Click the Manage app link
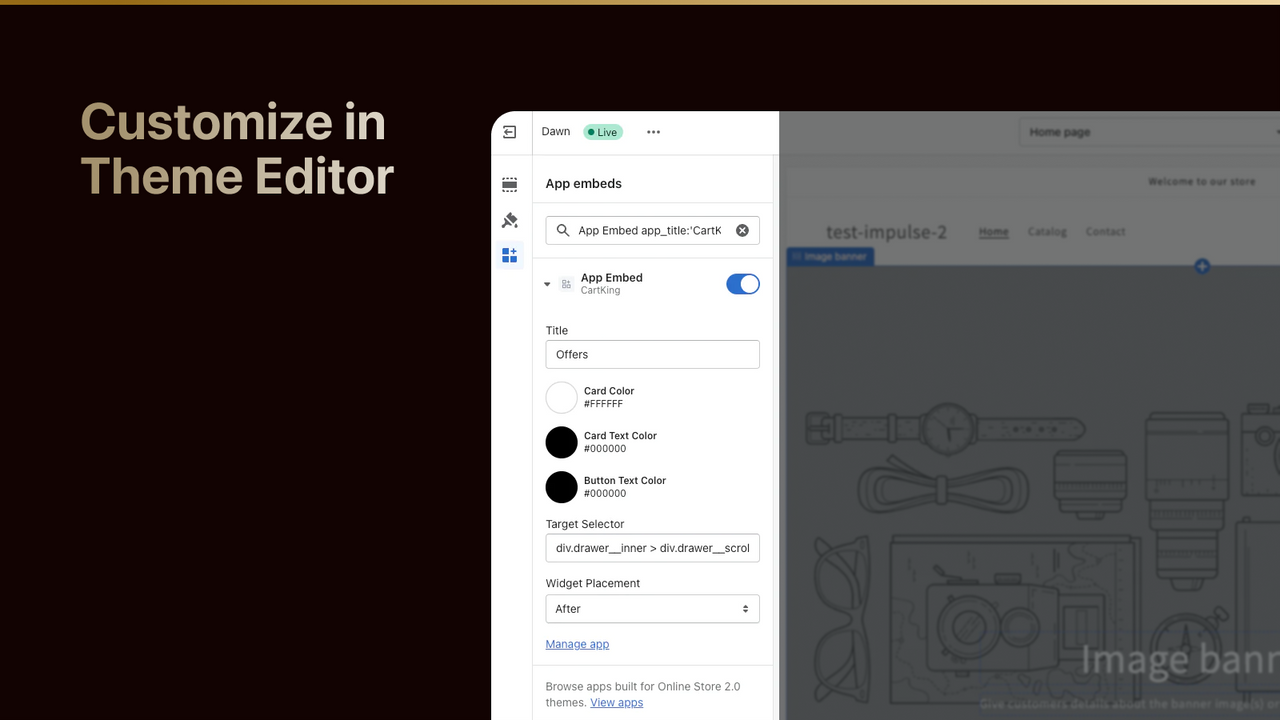1280x720 pixels. (577, 644)
